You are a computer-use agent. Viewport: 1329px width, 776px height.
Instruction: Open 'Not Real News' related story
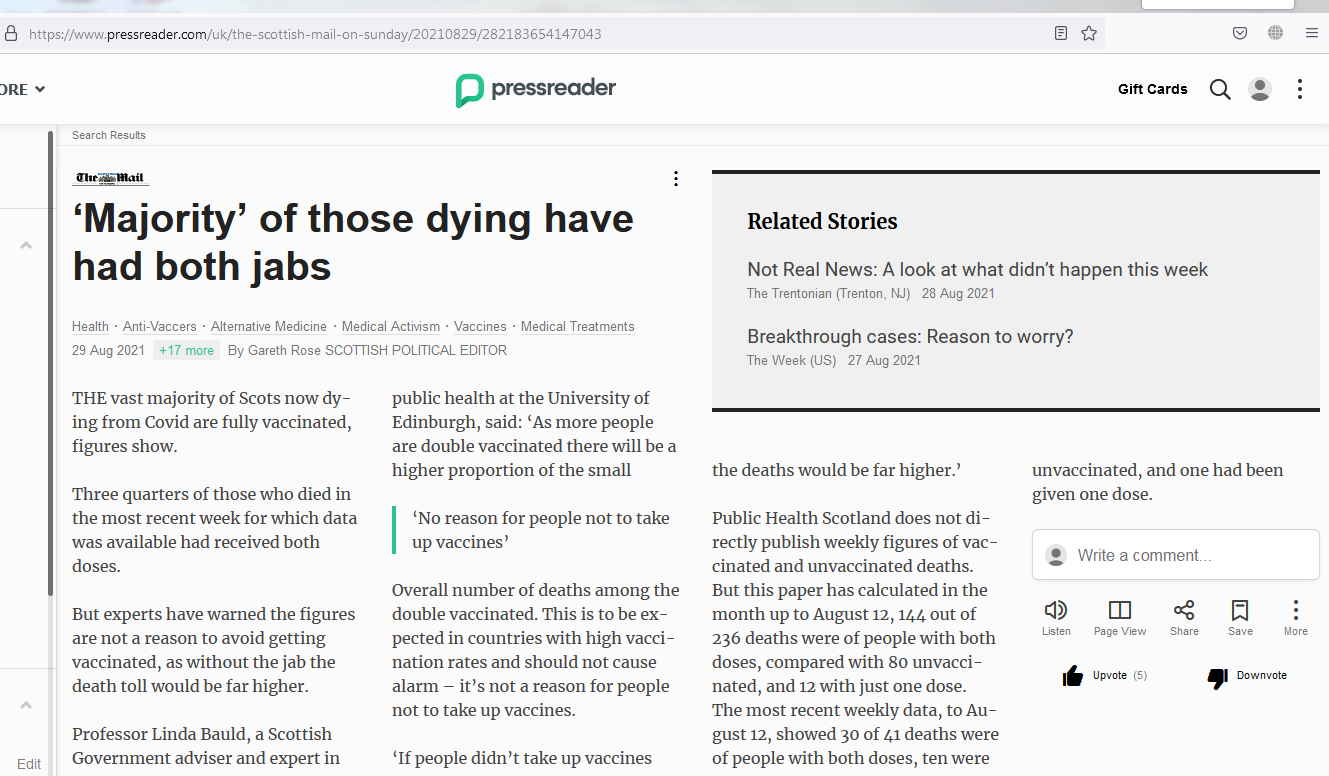pos(977,270)
